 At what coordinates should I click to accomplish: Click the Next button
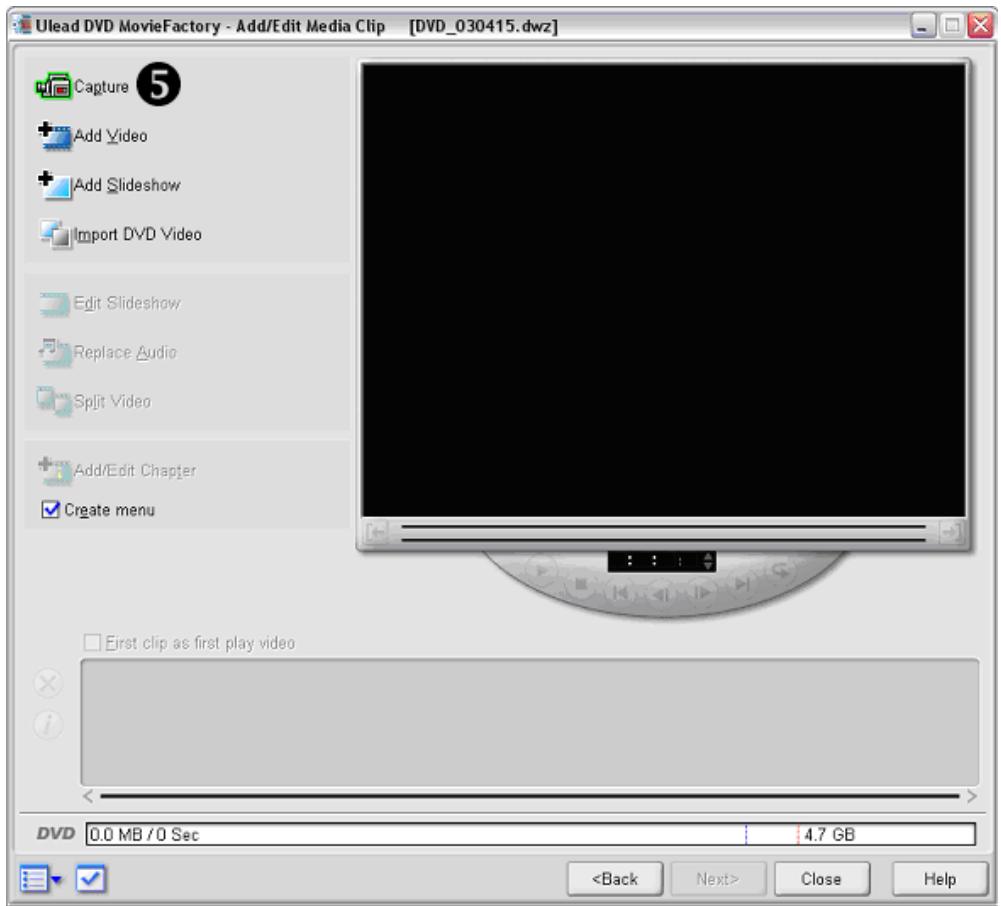tap(718, 879)
